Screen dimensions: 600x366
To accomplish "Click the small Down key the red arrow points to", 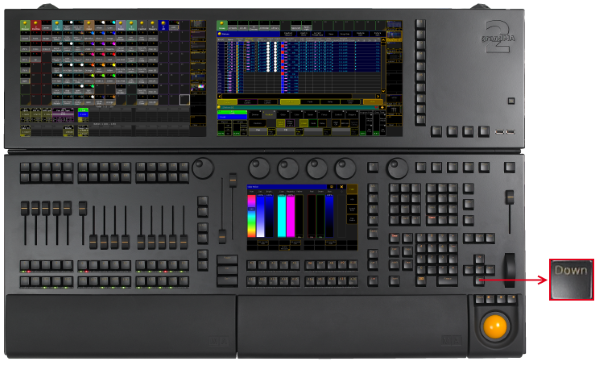I will (x=479, y=280).
